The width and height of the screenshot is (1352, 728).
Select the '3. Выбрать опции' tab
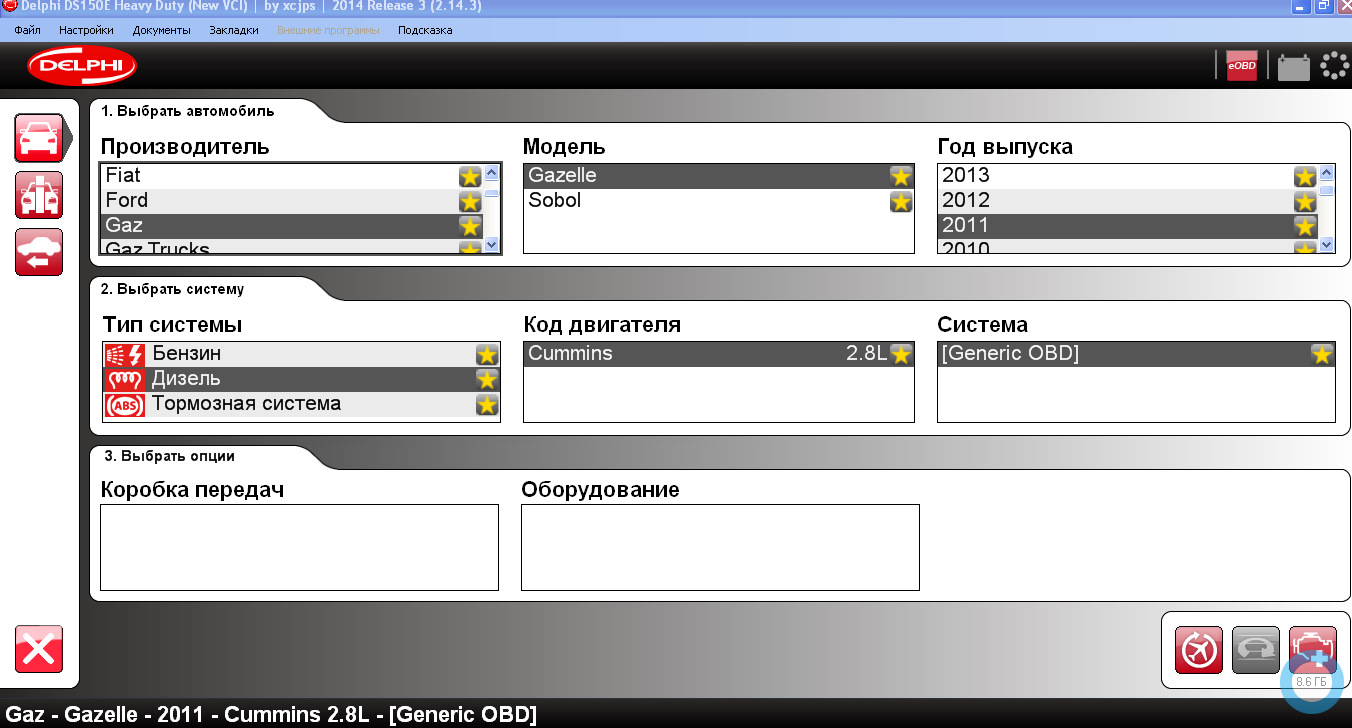pos(169,456)
